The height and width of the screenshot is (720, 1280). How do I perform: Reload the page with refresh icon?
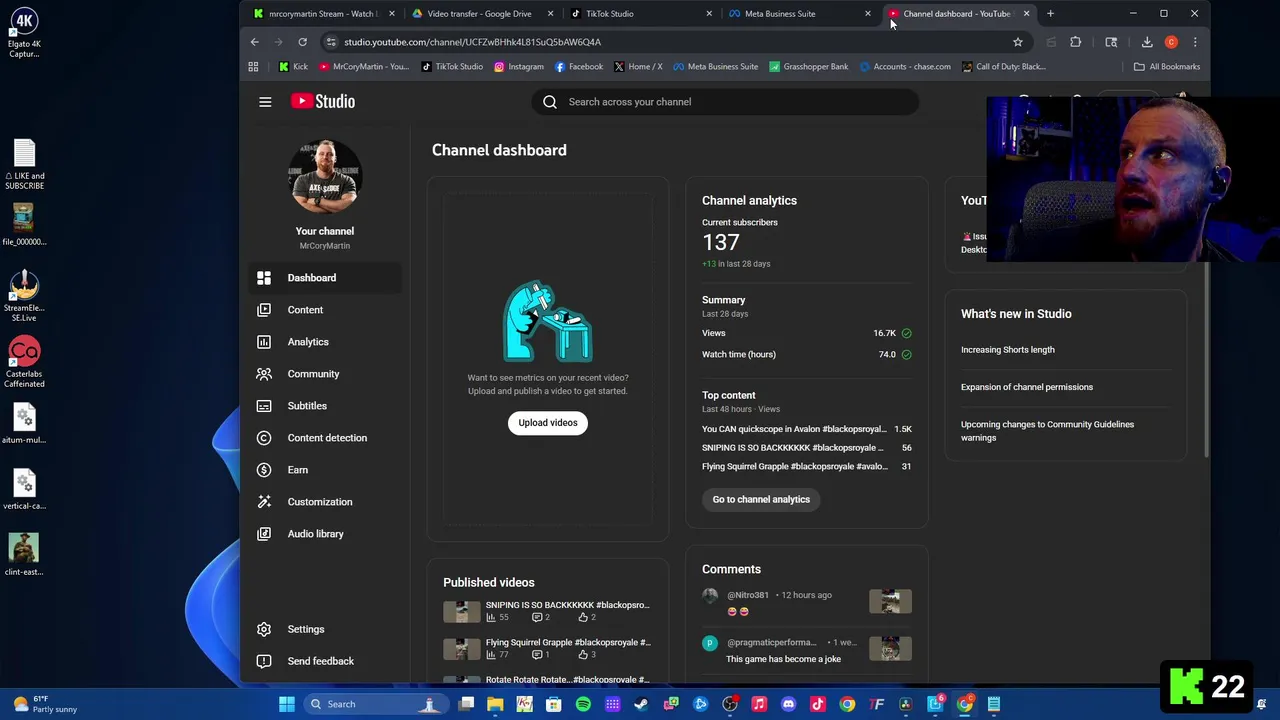coord(302,42)
